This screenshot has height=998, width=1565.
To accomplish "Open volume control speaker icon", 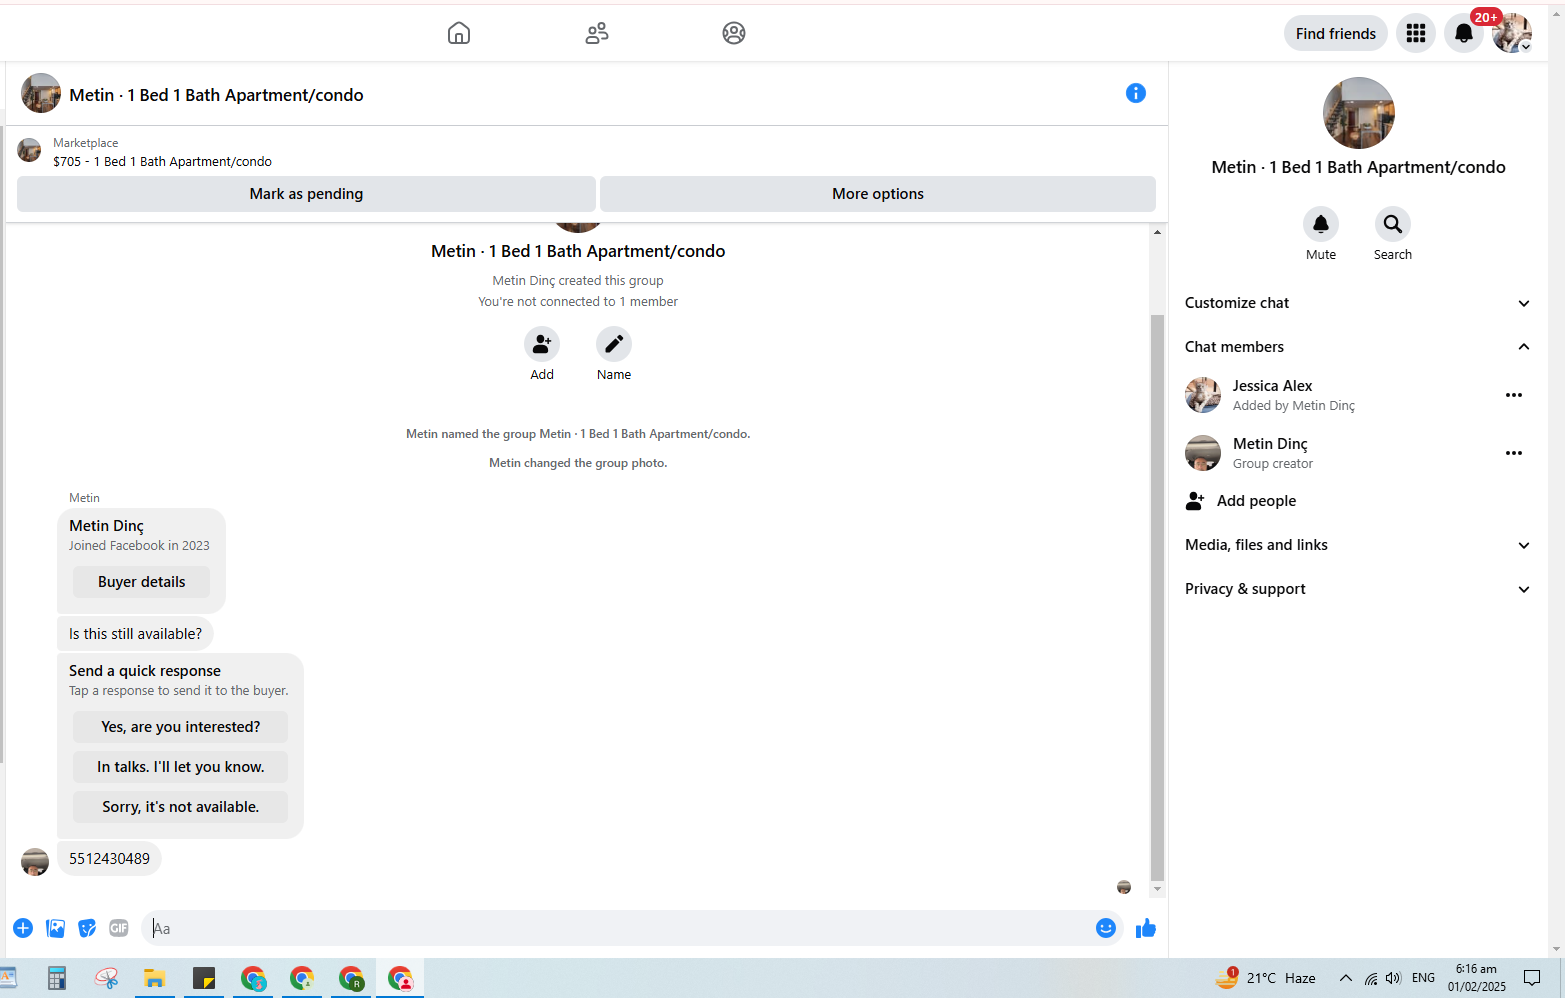I will pos(1393,978).
